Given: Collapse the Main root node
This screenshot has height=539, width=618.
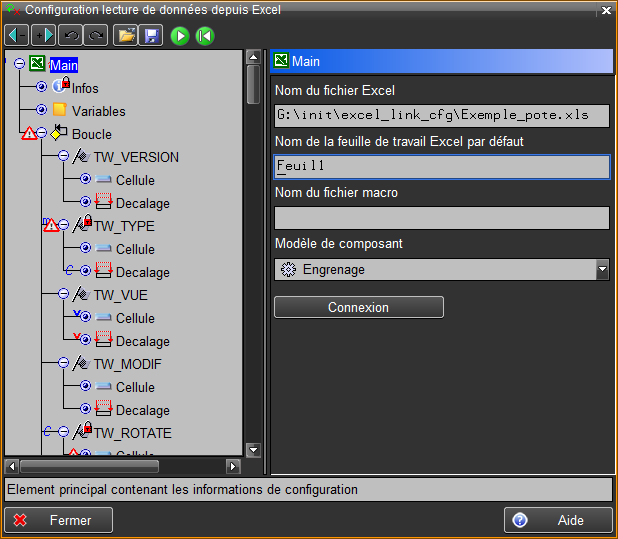Looking at the screenshot, I should tap(20, 64).
